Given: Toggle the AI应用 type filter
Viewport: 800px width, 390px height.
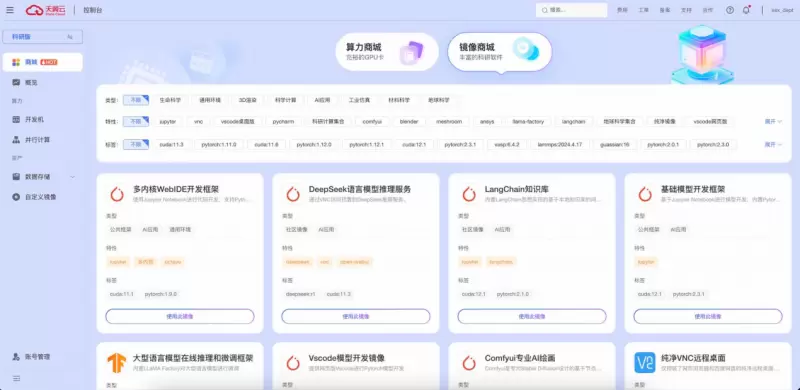Looking at the screenshot, I should (x=322, y=100).
